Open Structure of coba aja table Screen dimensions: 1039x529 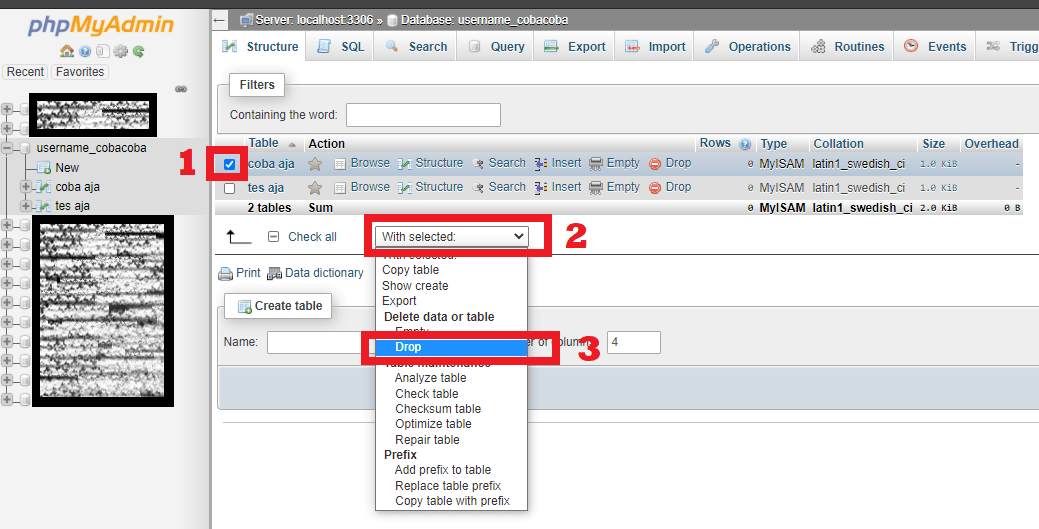pos(430,163)
